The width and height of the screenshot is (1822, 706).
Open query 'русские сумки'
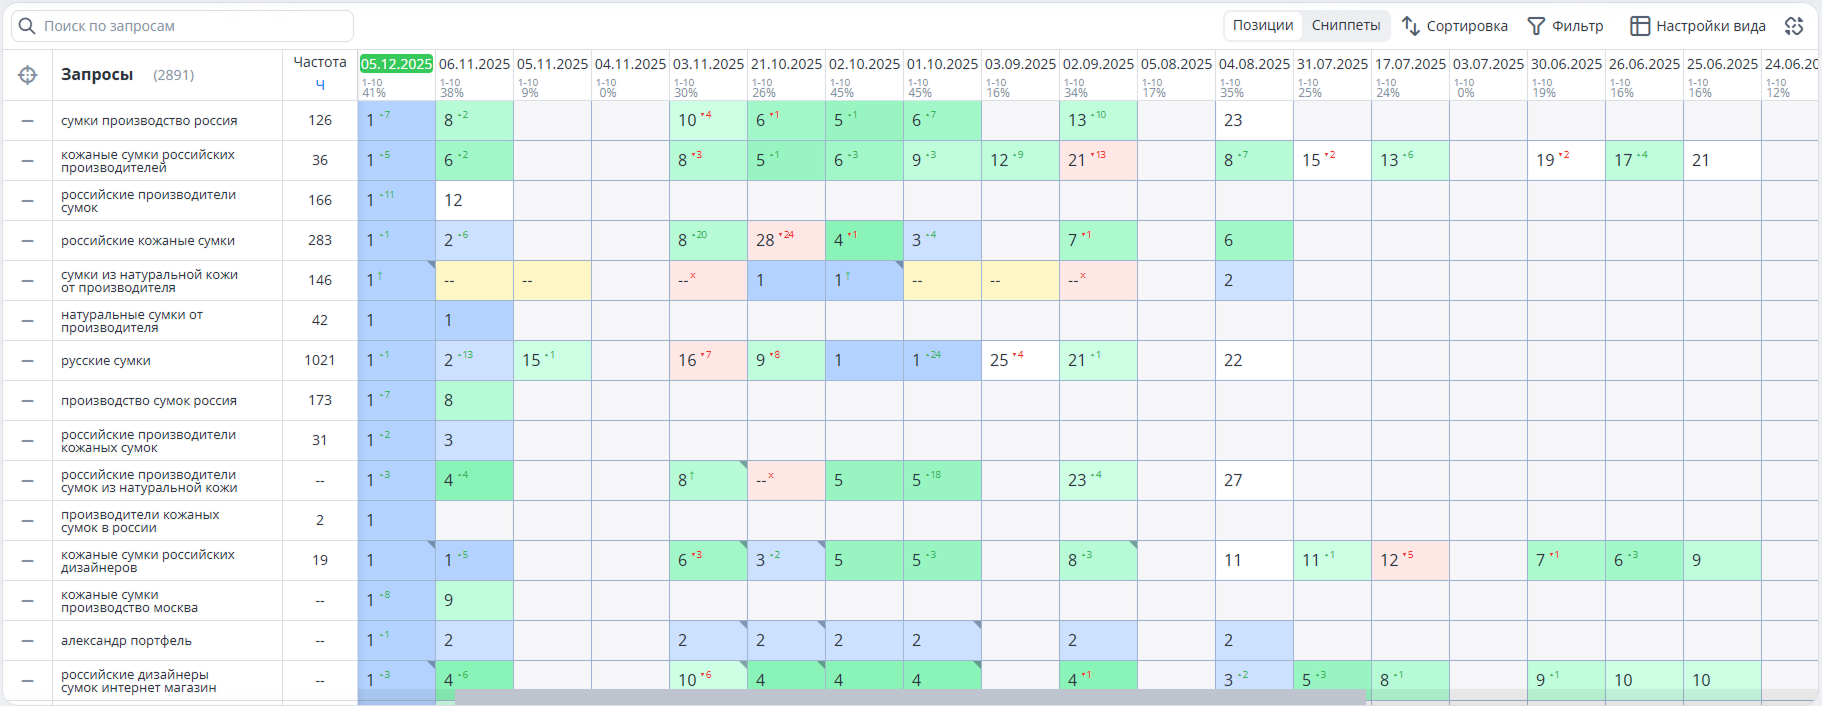(x=106, y=361)
